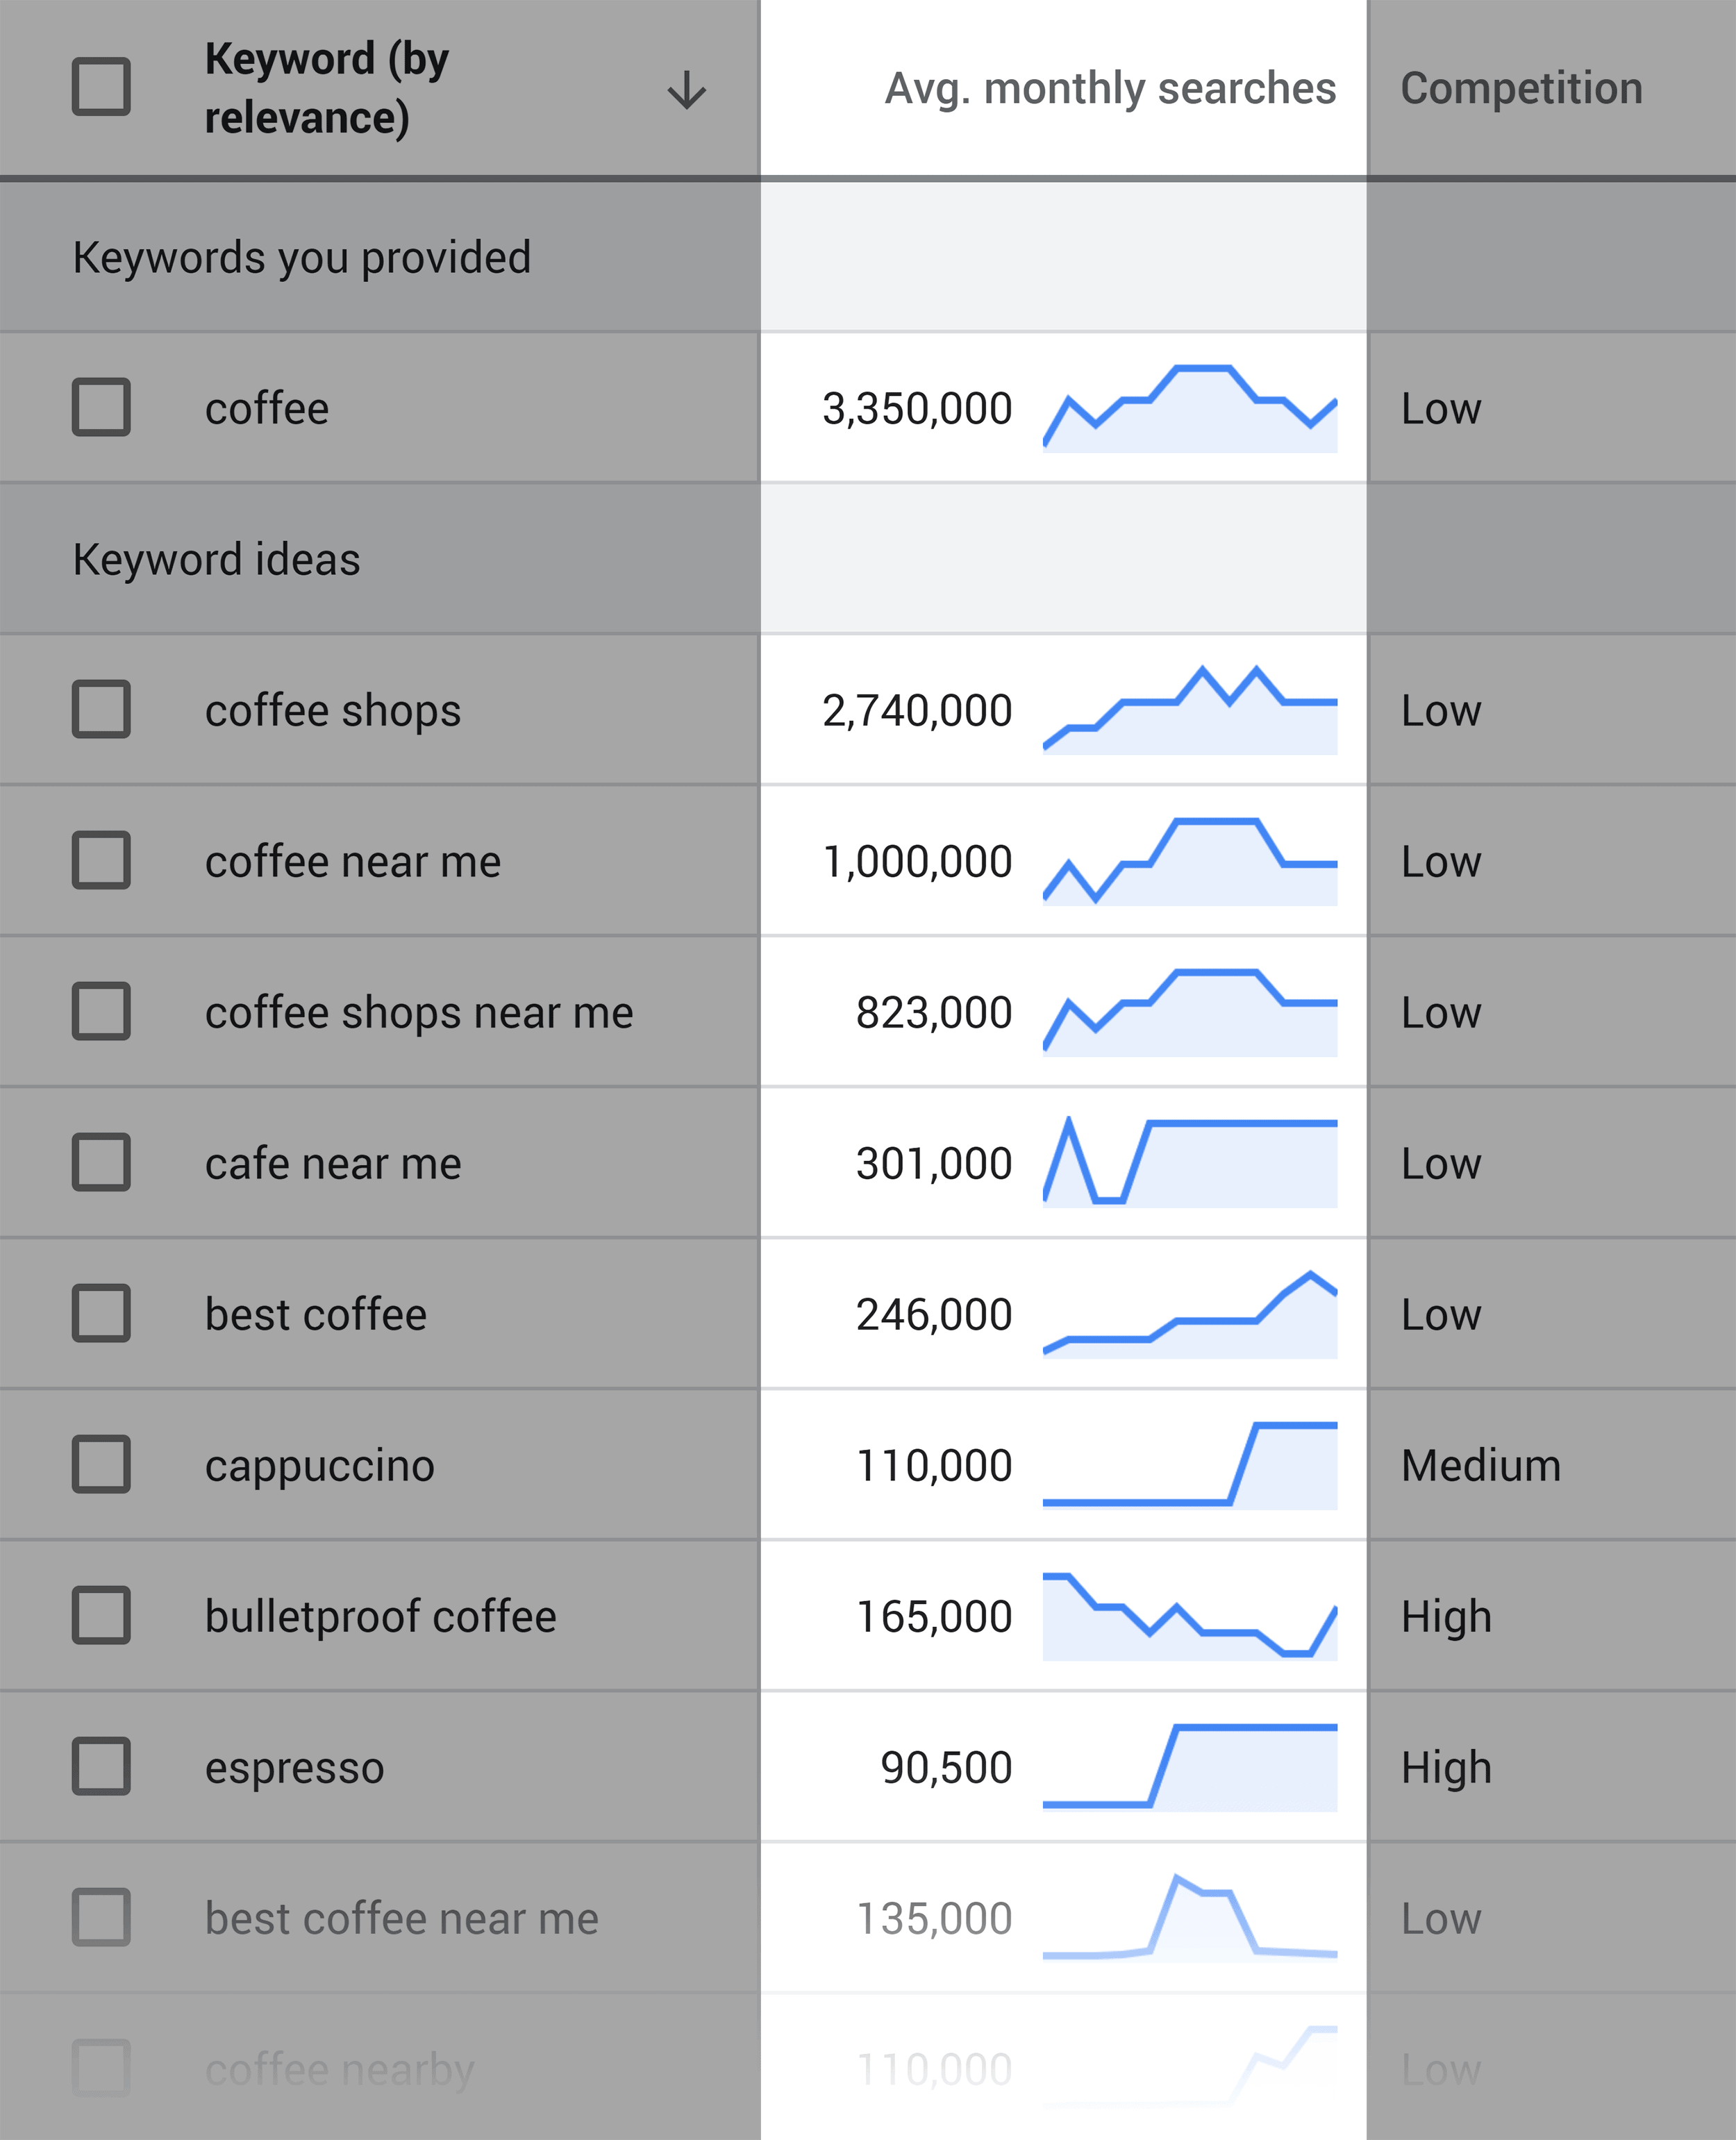Click the sort arrow beside Keyword header
This screenshot has width=1736, height=2140.
pos(686,89)
